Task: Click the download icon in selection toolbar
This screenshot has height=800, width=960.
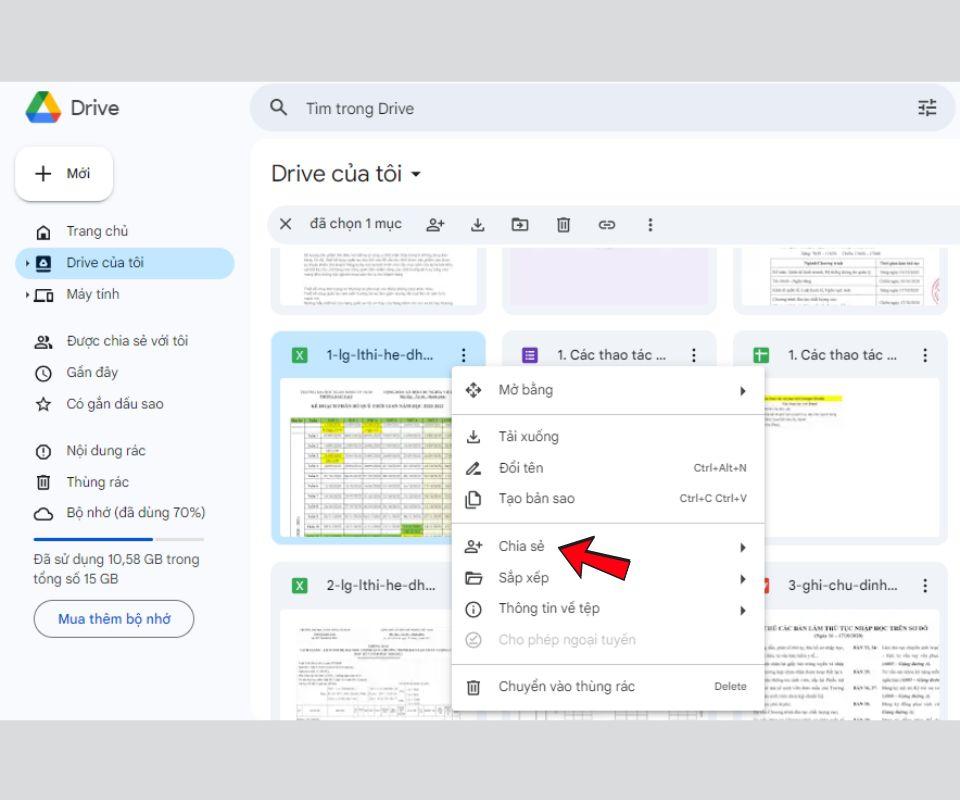Action: (477, 225)
